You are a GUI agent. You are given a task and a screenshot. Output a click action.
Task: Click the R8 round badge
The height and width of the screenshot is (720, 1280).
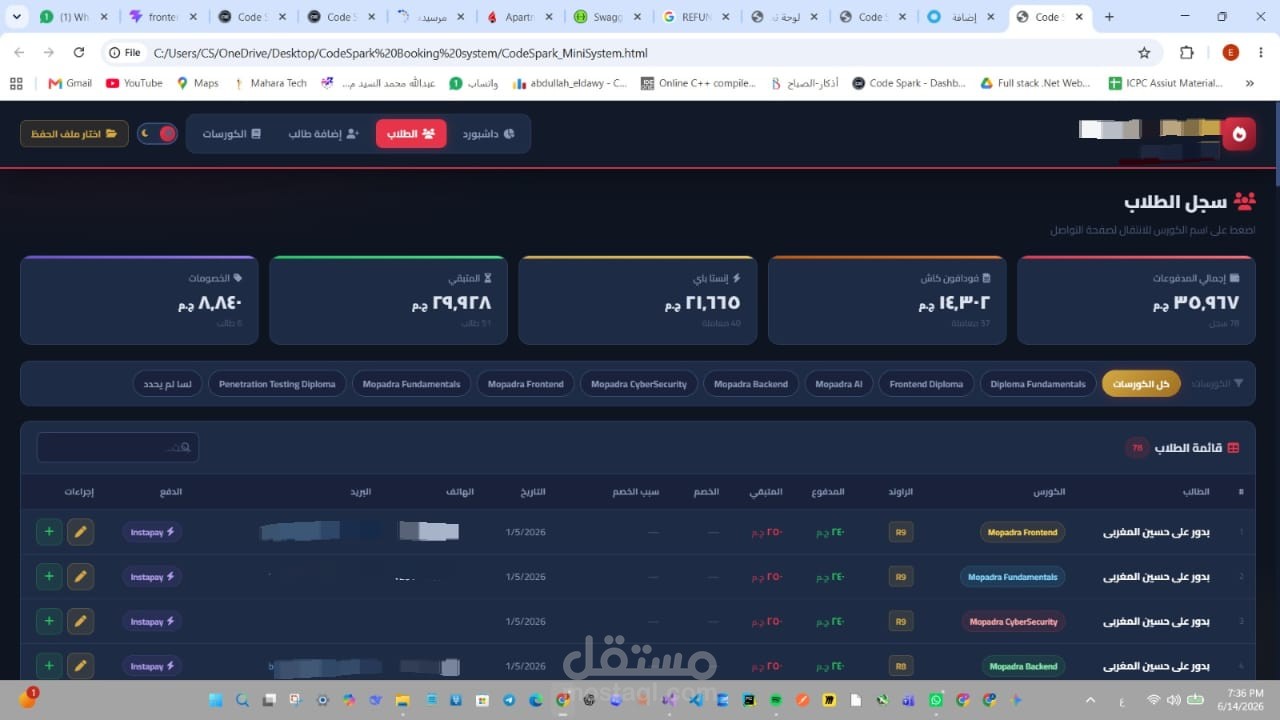click(x=901, y=666)
